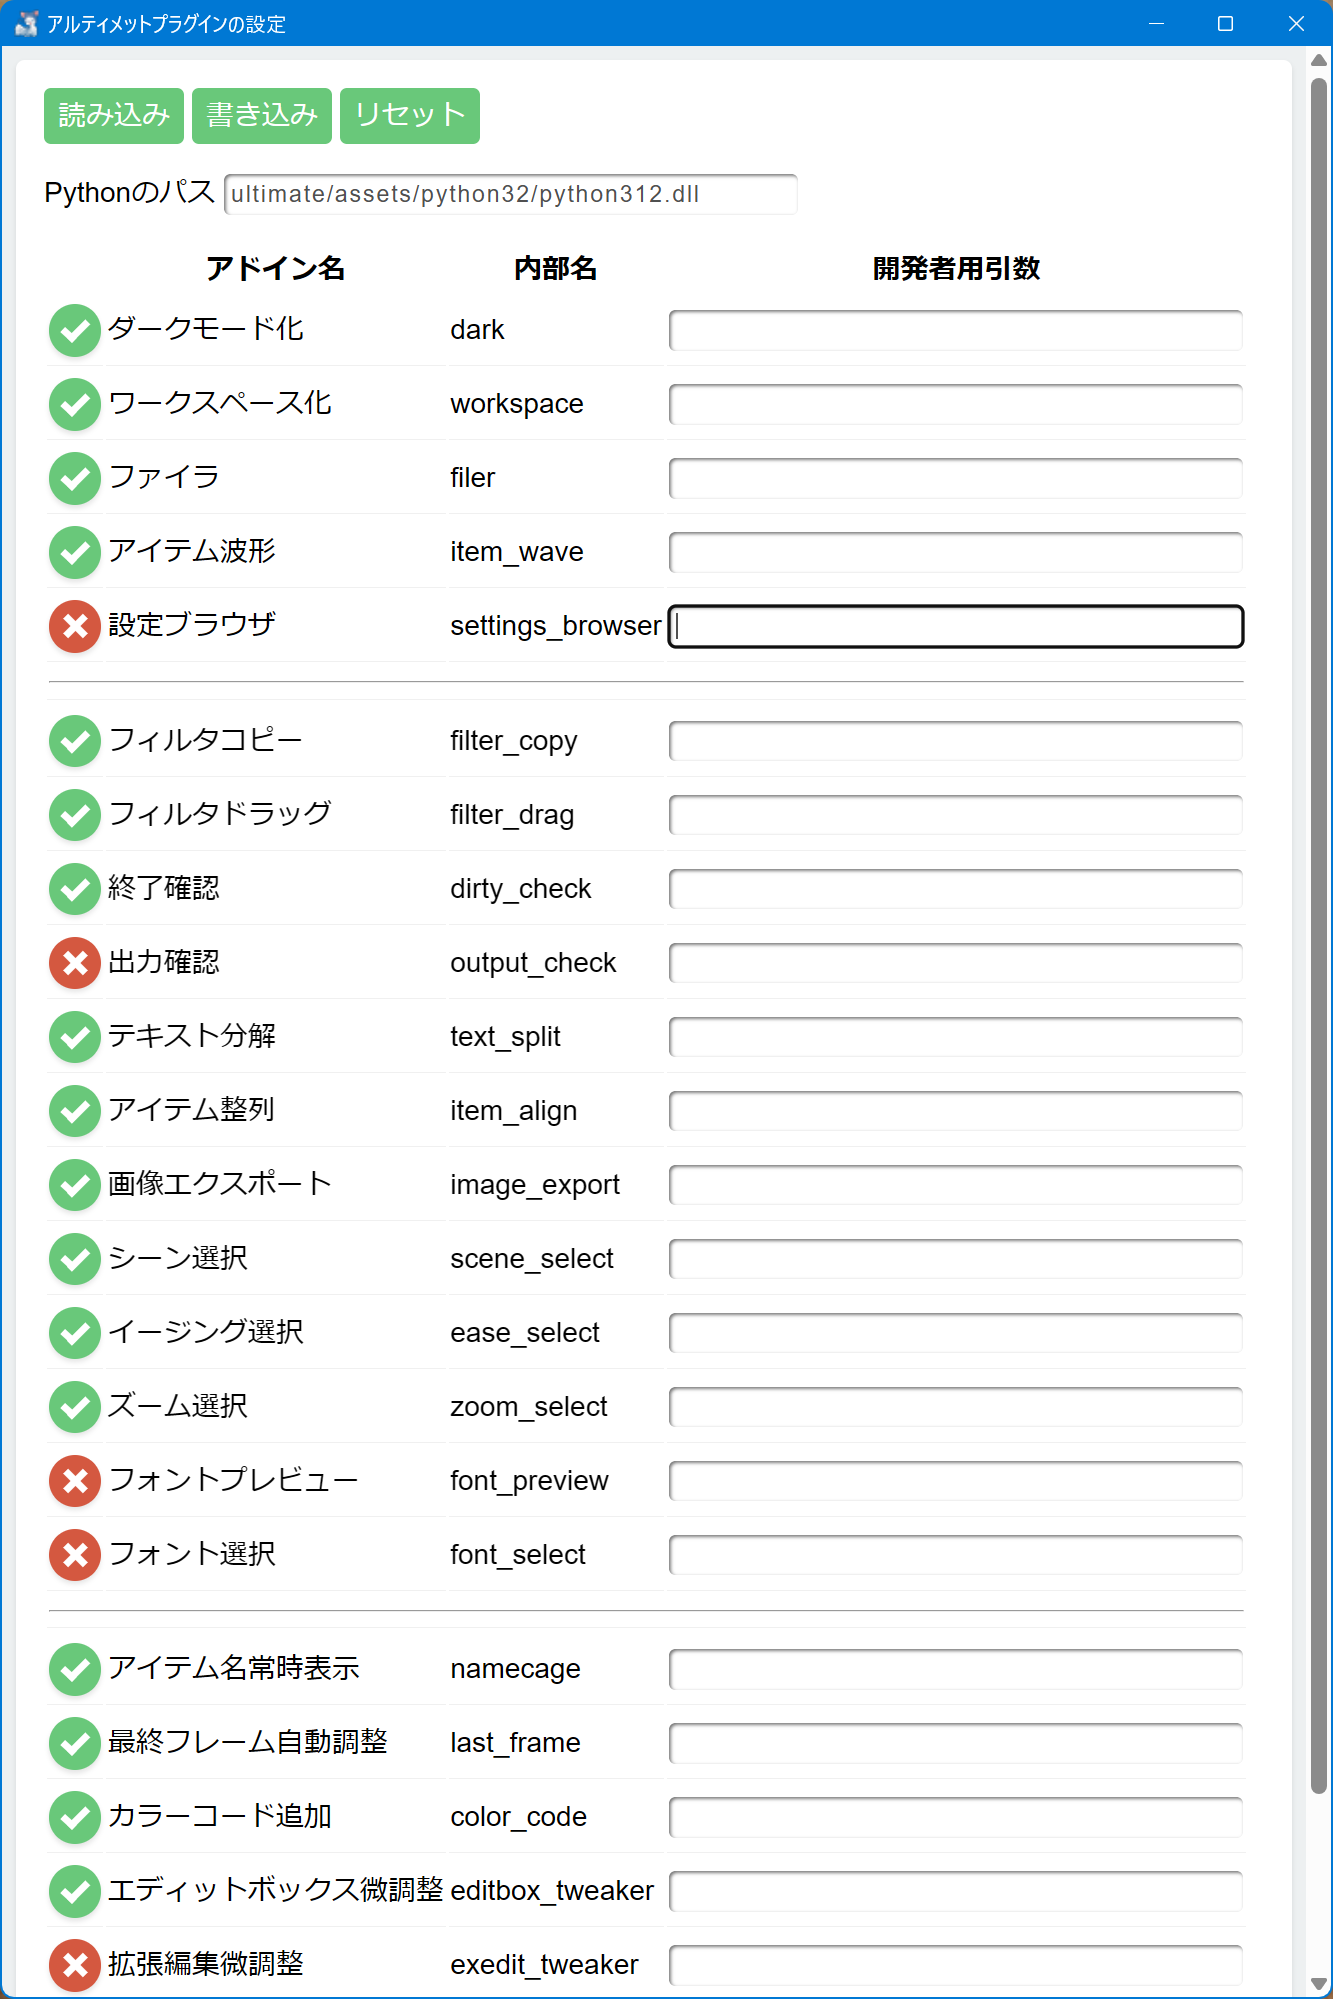
Task: Click the 書き込み (write) button
Action: point(262,116)
